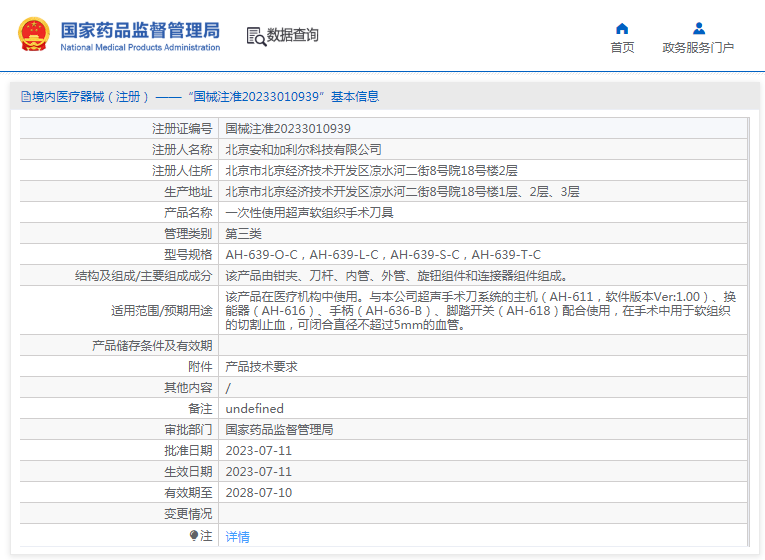Screen dimensions: 765x560
Task: Click the lightbulb icon beside 注
Action: (x=194, y=536)
